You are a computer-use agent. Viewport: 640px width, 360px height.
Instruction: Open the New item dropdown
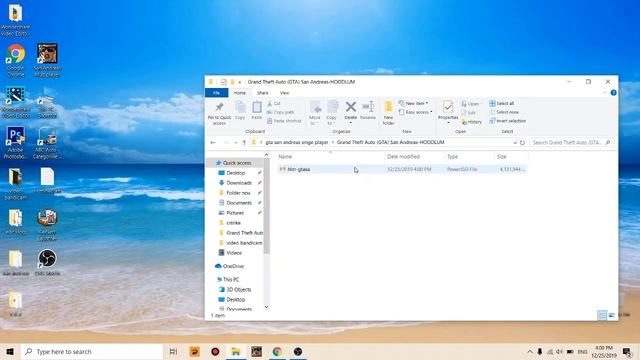(x=414, y=104)
